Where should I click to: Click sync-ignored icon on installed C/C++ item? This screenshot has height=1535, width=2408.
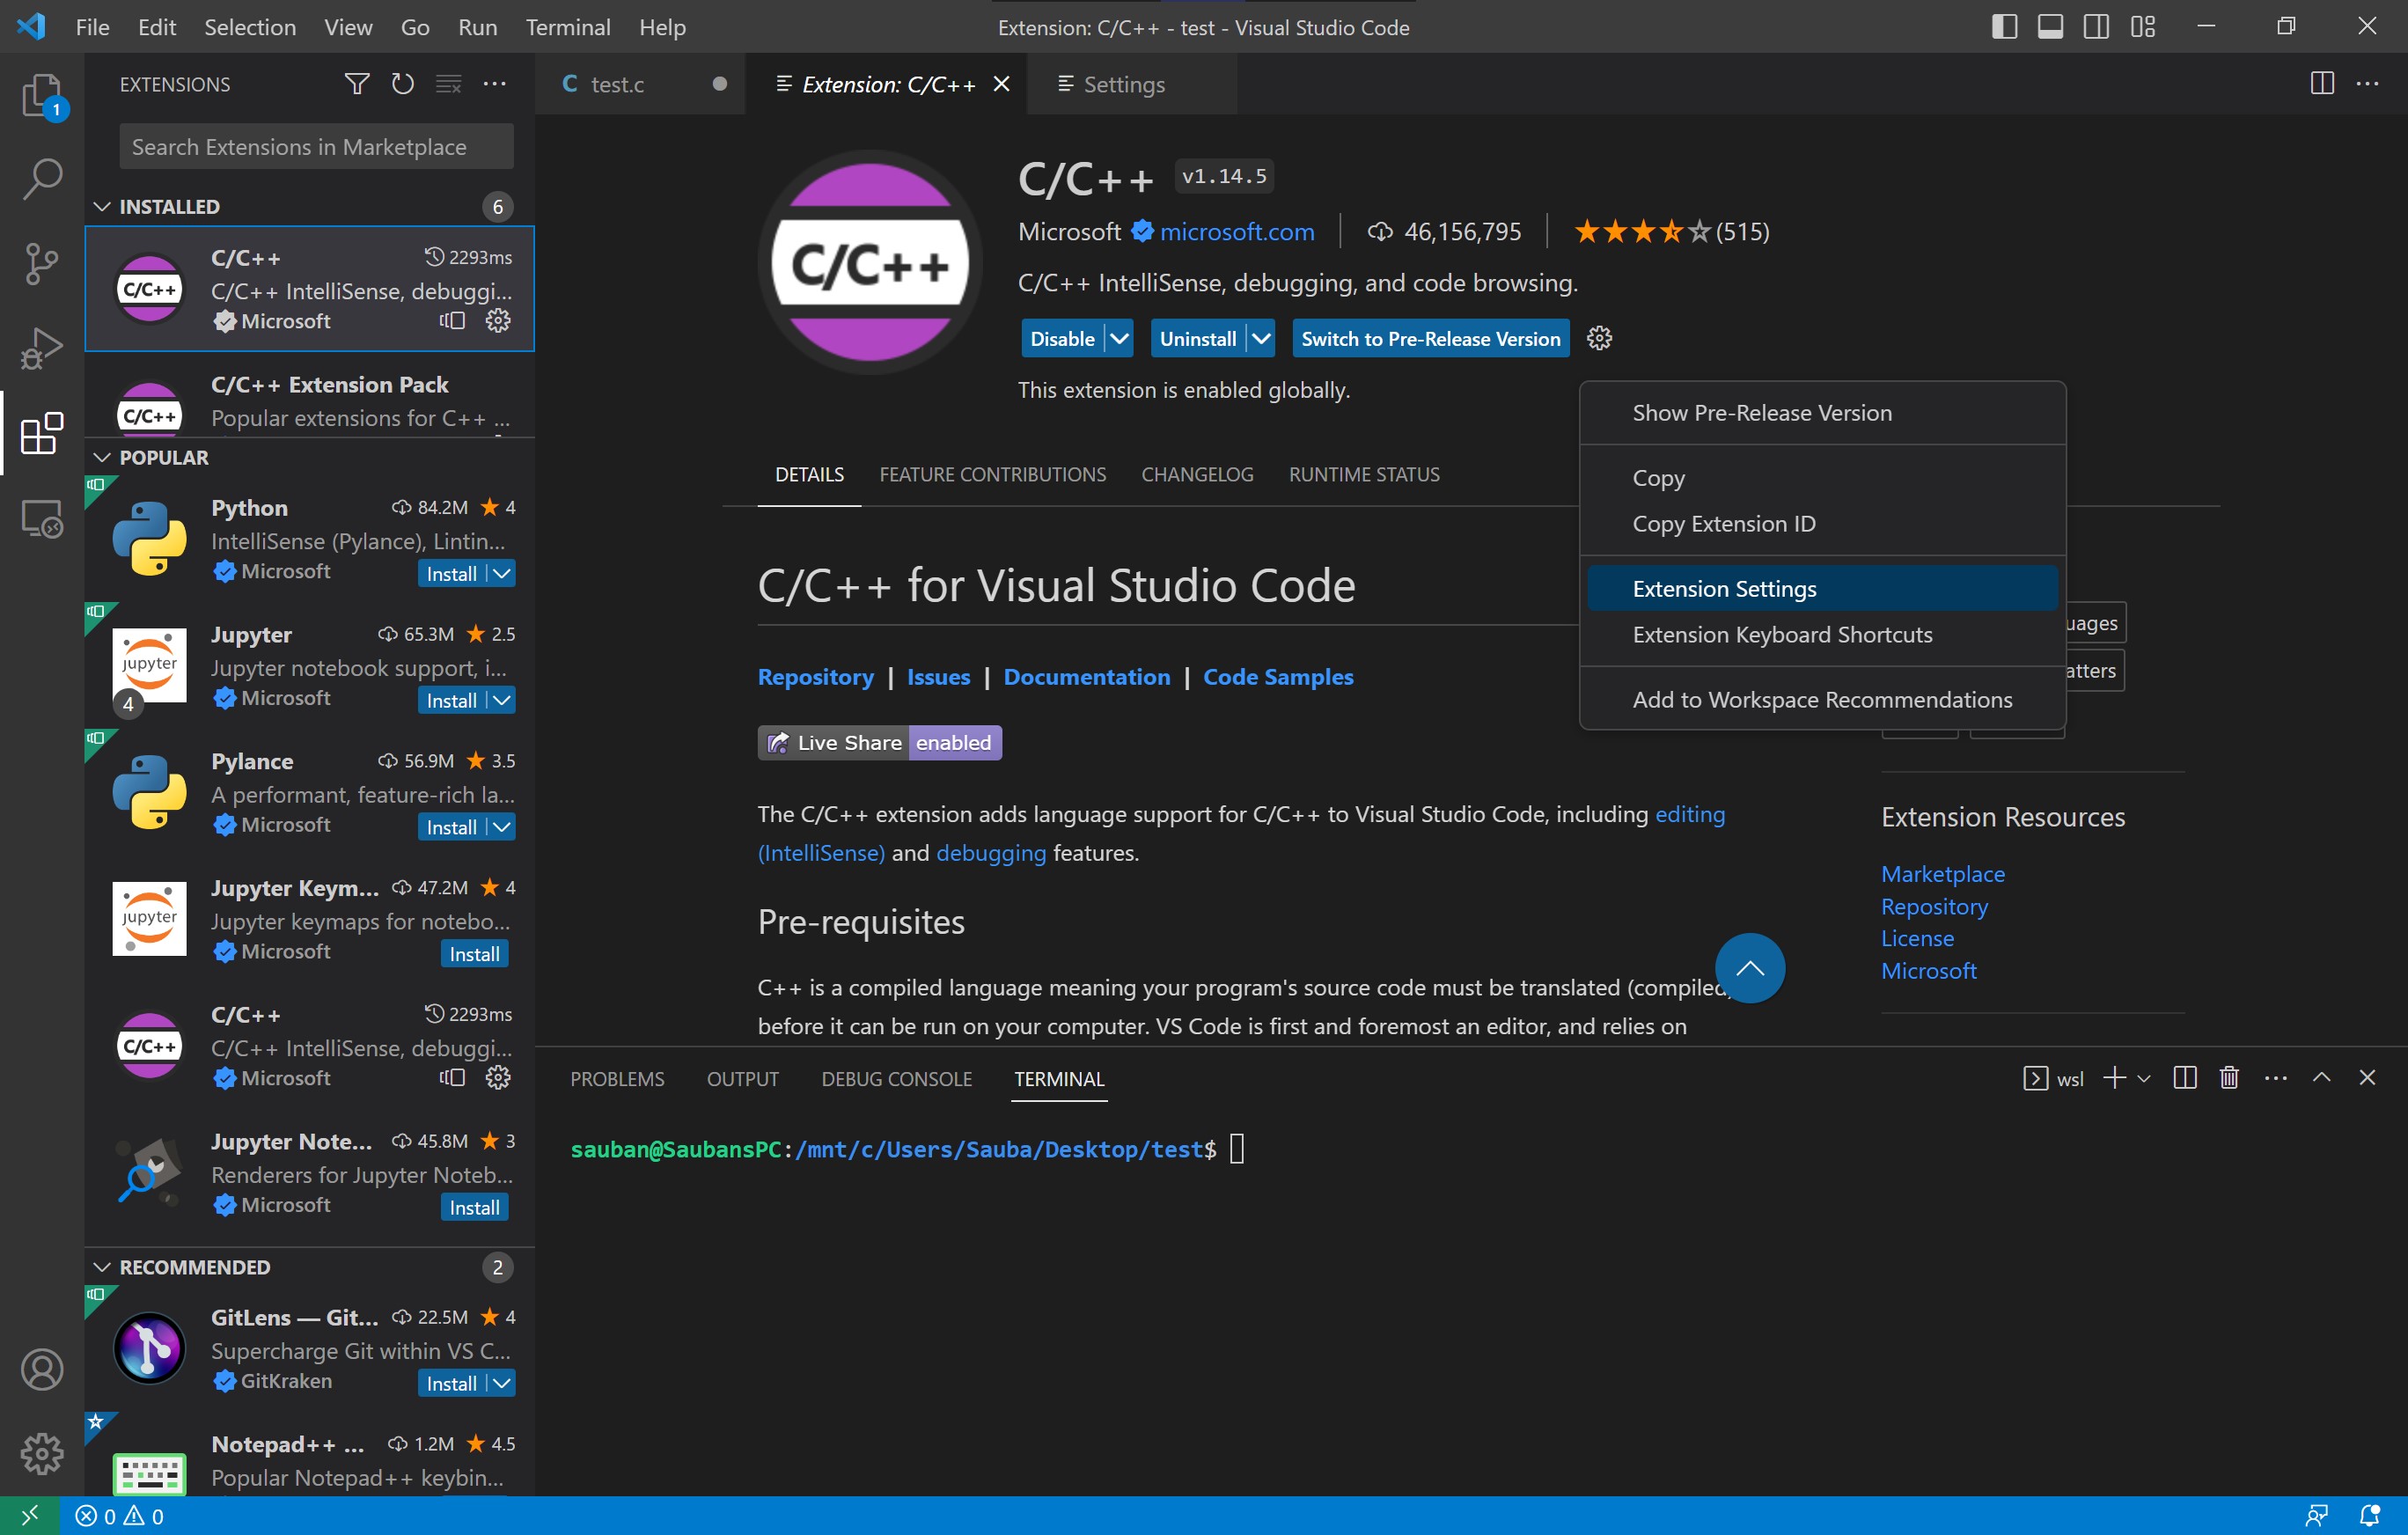tap(452, 320)
